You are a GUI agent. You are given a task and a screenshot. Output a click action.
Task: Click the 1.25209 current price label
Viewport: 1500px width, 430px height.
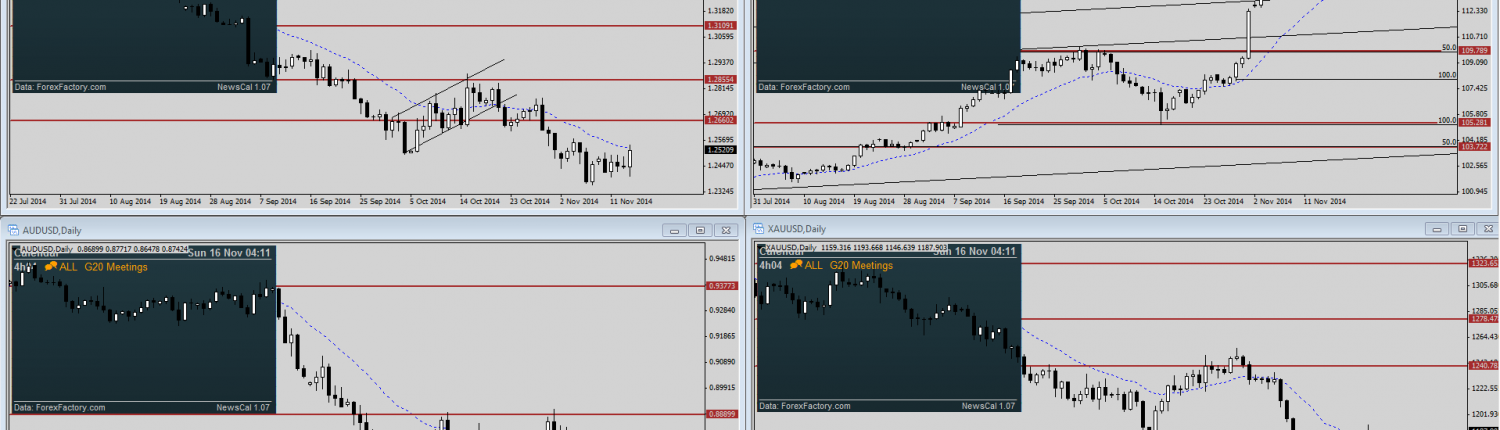(x=720, y=150)
